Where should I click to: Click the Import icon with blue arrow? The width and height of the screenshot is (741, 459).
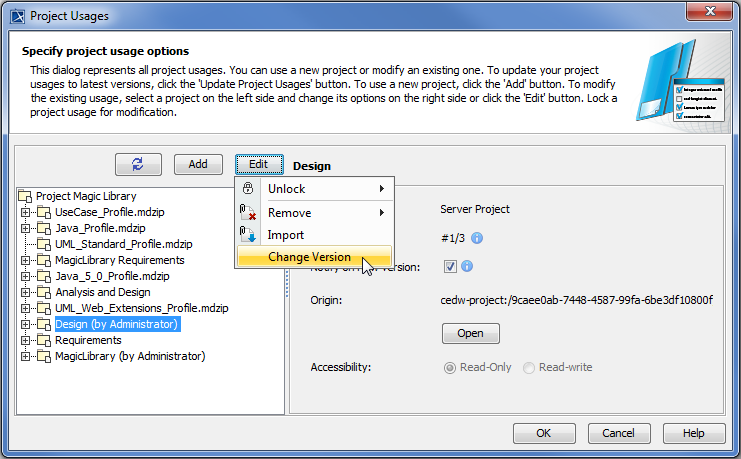[248, 235]
